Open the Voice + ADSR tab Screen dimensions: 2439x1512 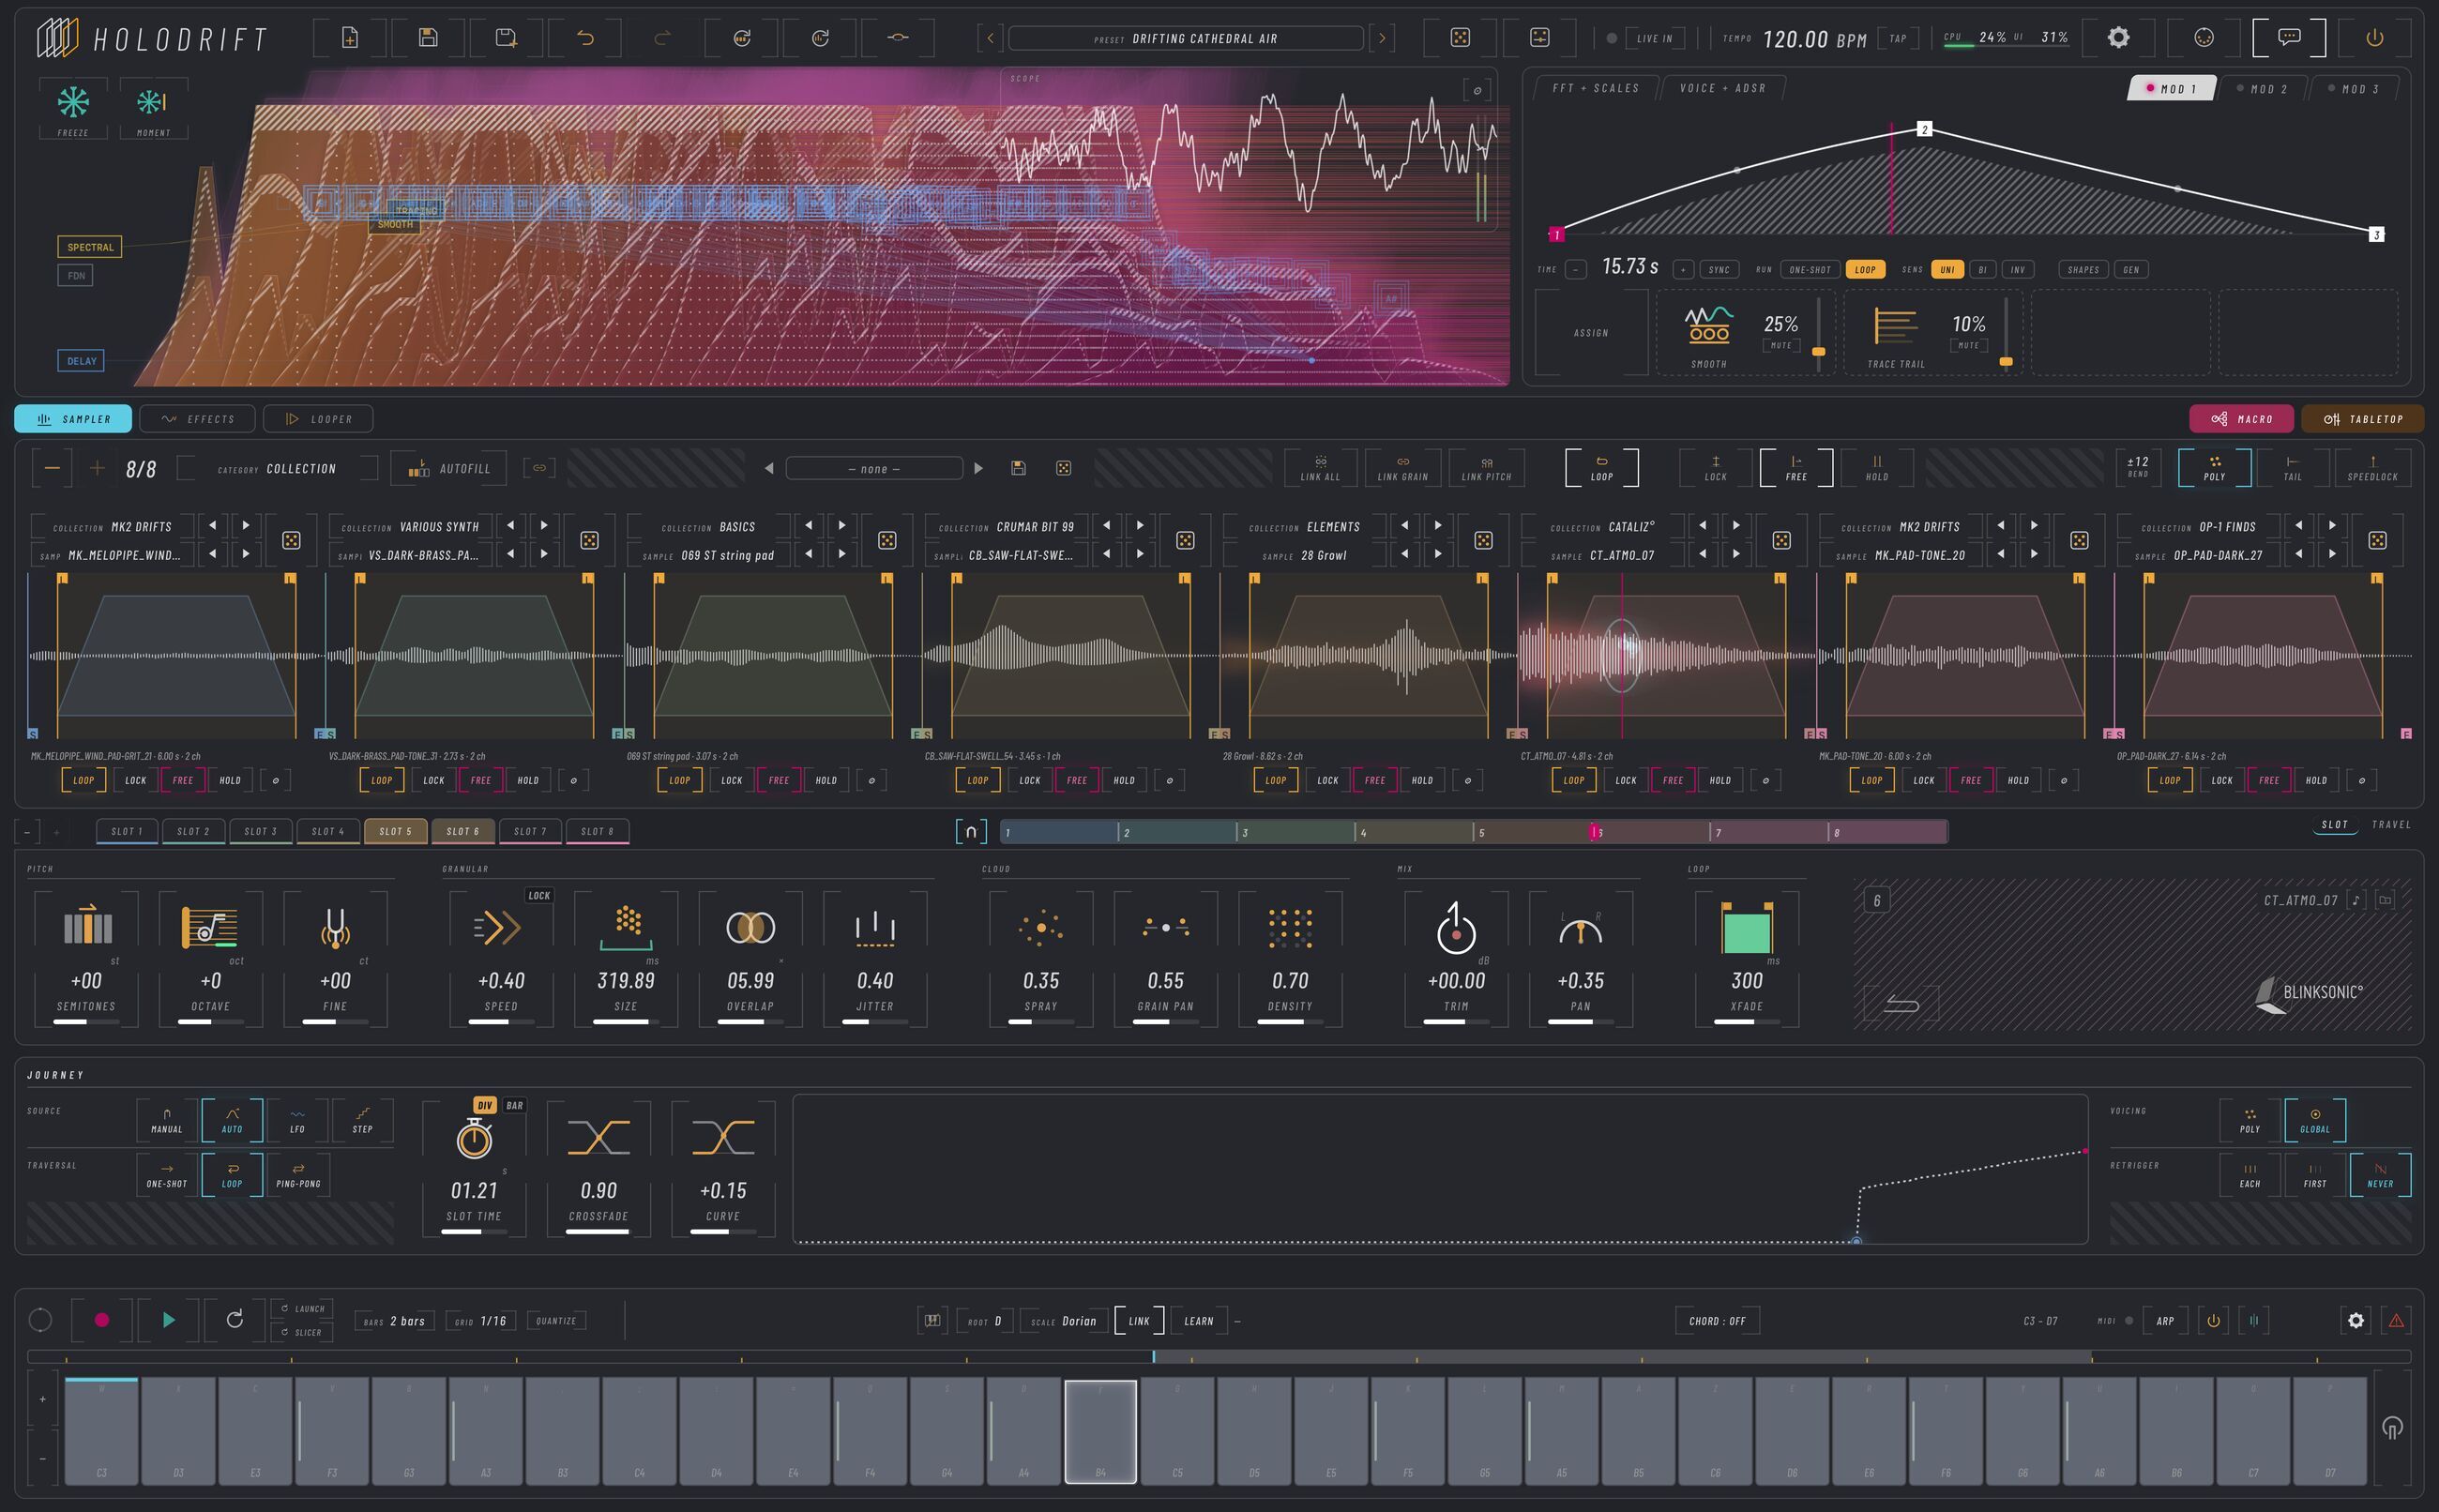[1721, 88]
